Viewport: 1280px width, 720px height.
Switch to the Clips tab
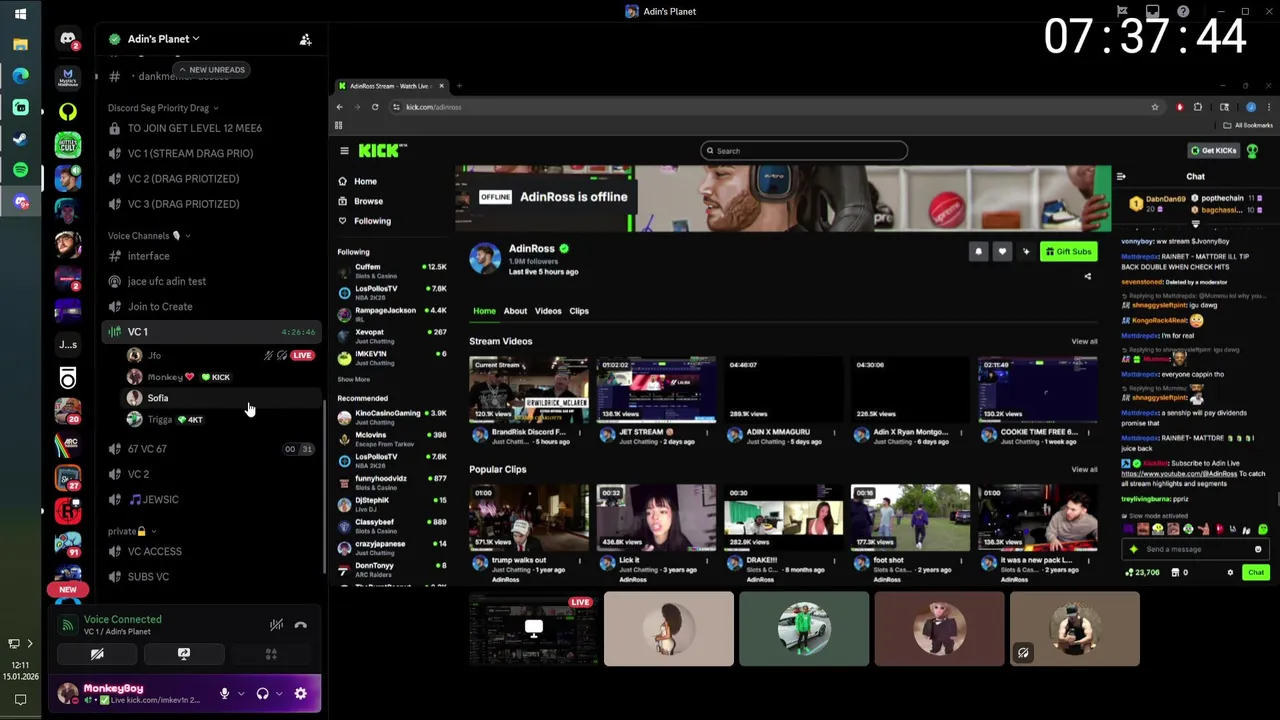coord(579,311)
